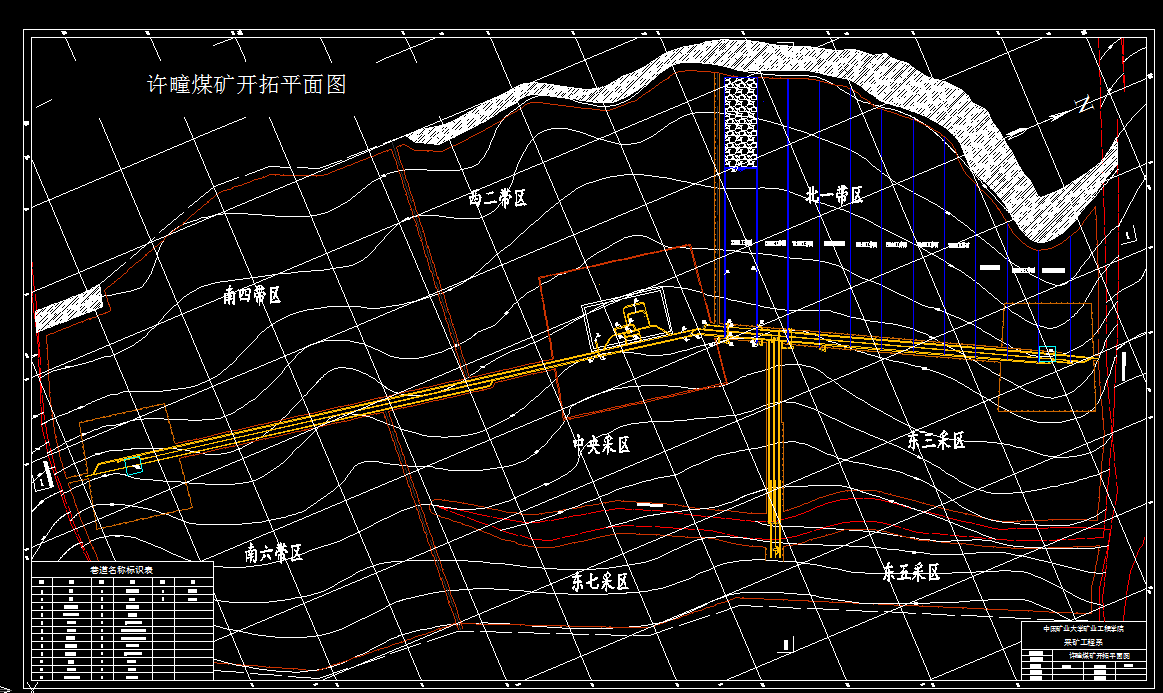Click 采矿工程系 in title block
This screenshot has width=1163, height=693.
(1083, 642)
